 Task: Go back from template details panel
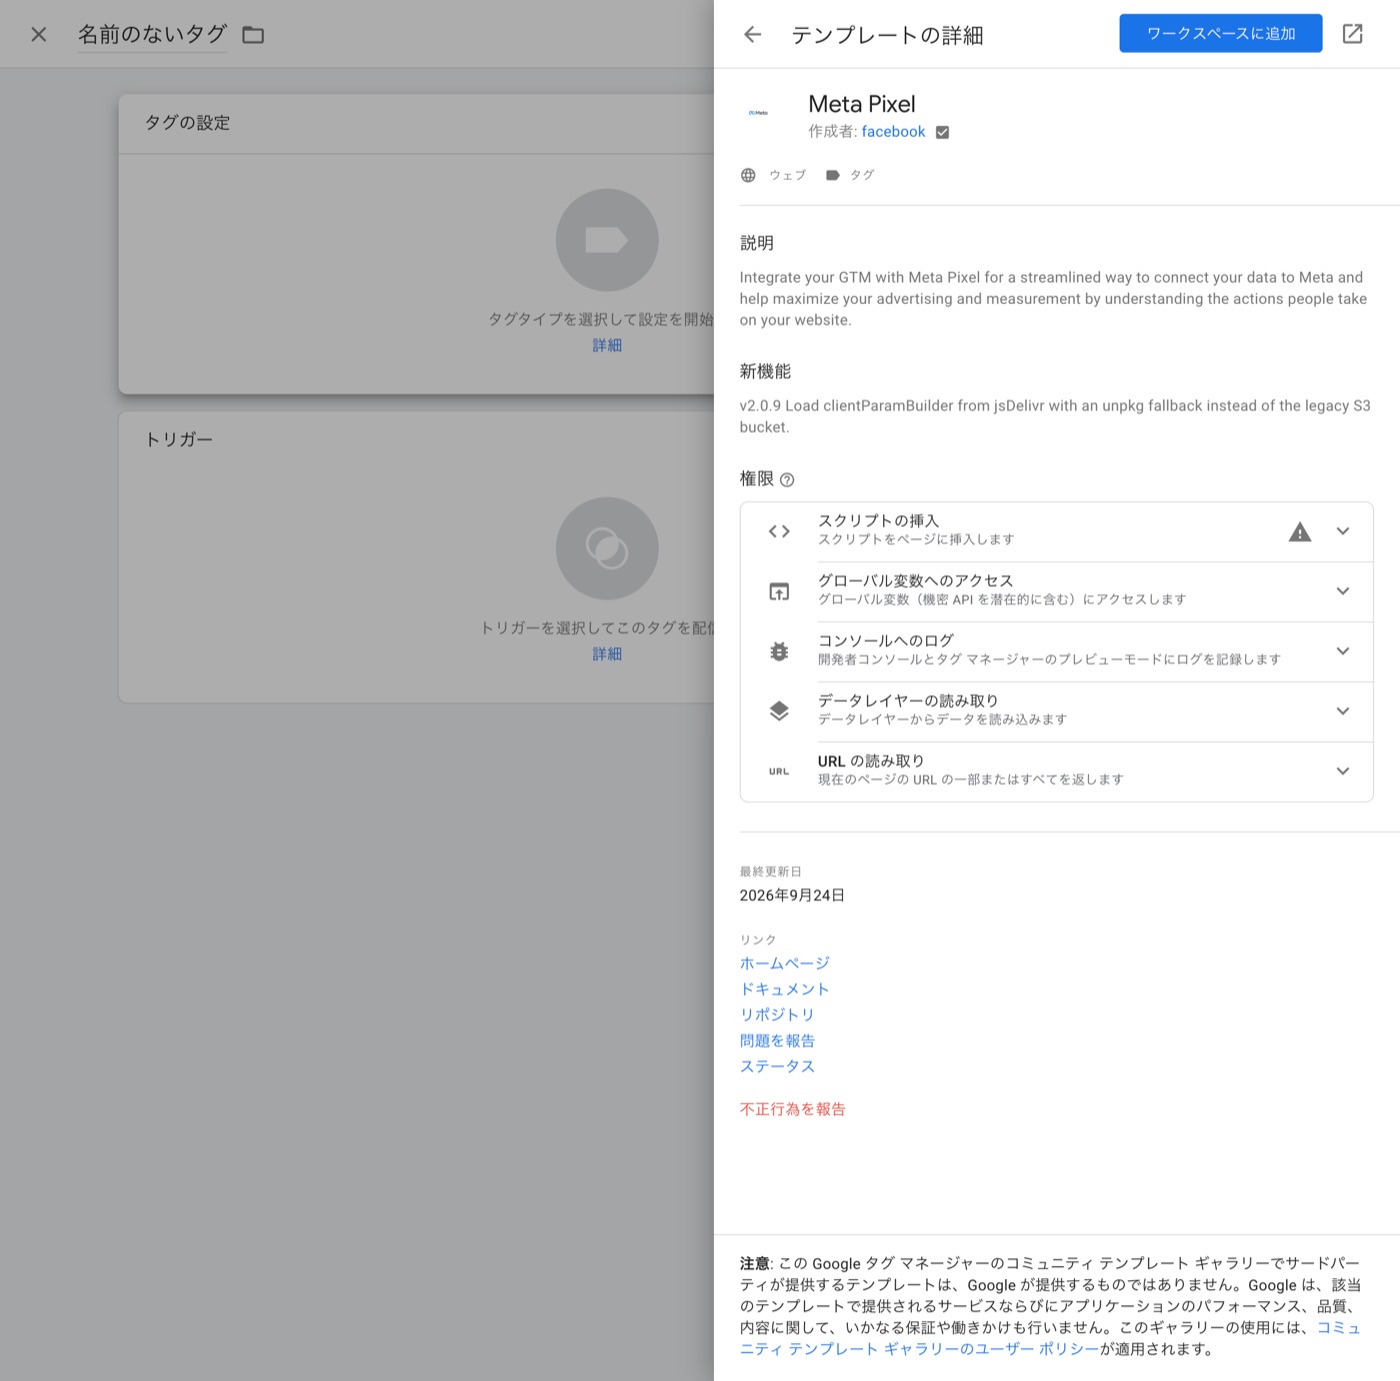coord(753,35)
